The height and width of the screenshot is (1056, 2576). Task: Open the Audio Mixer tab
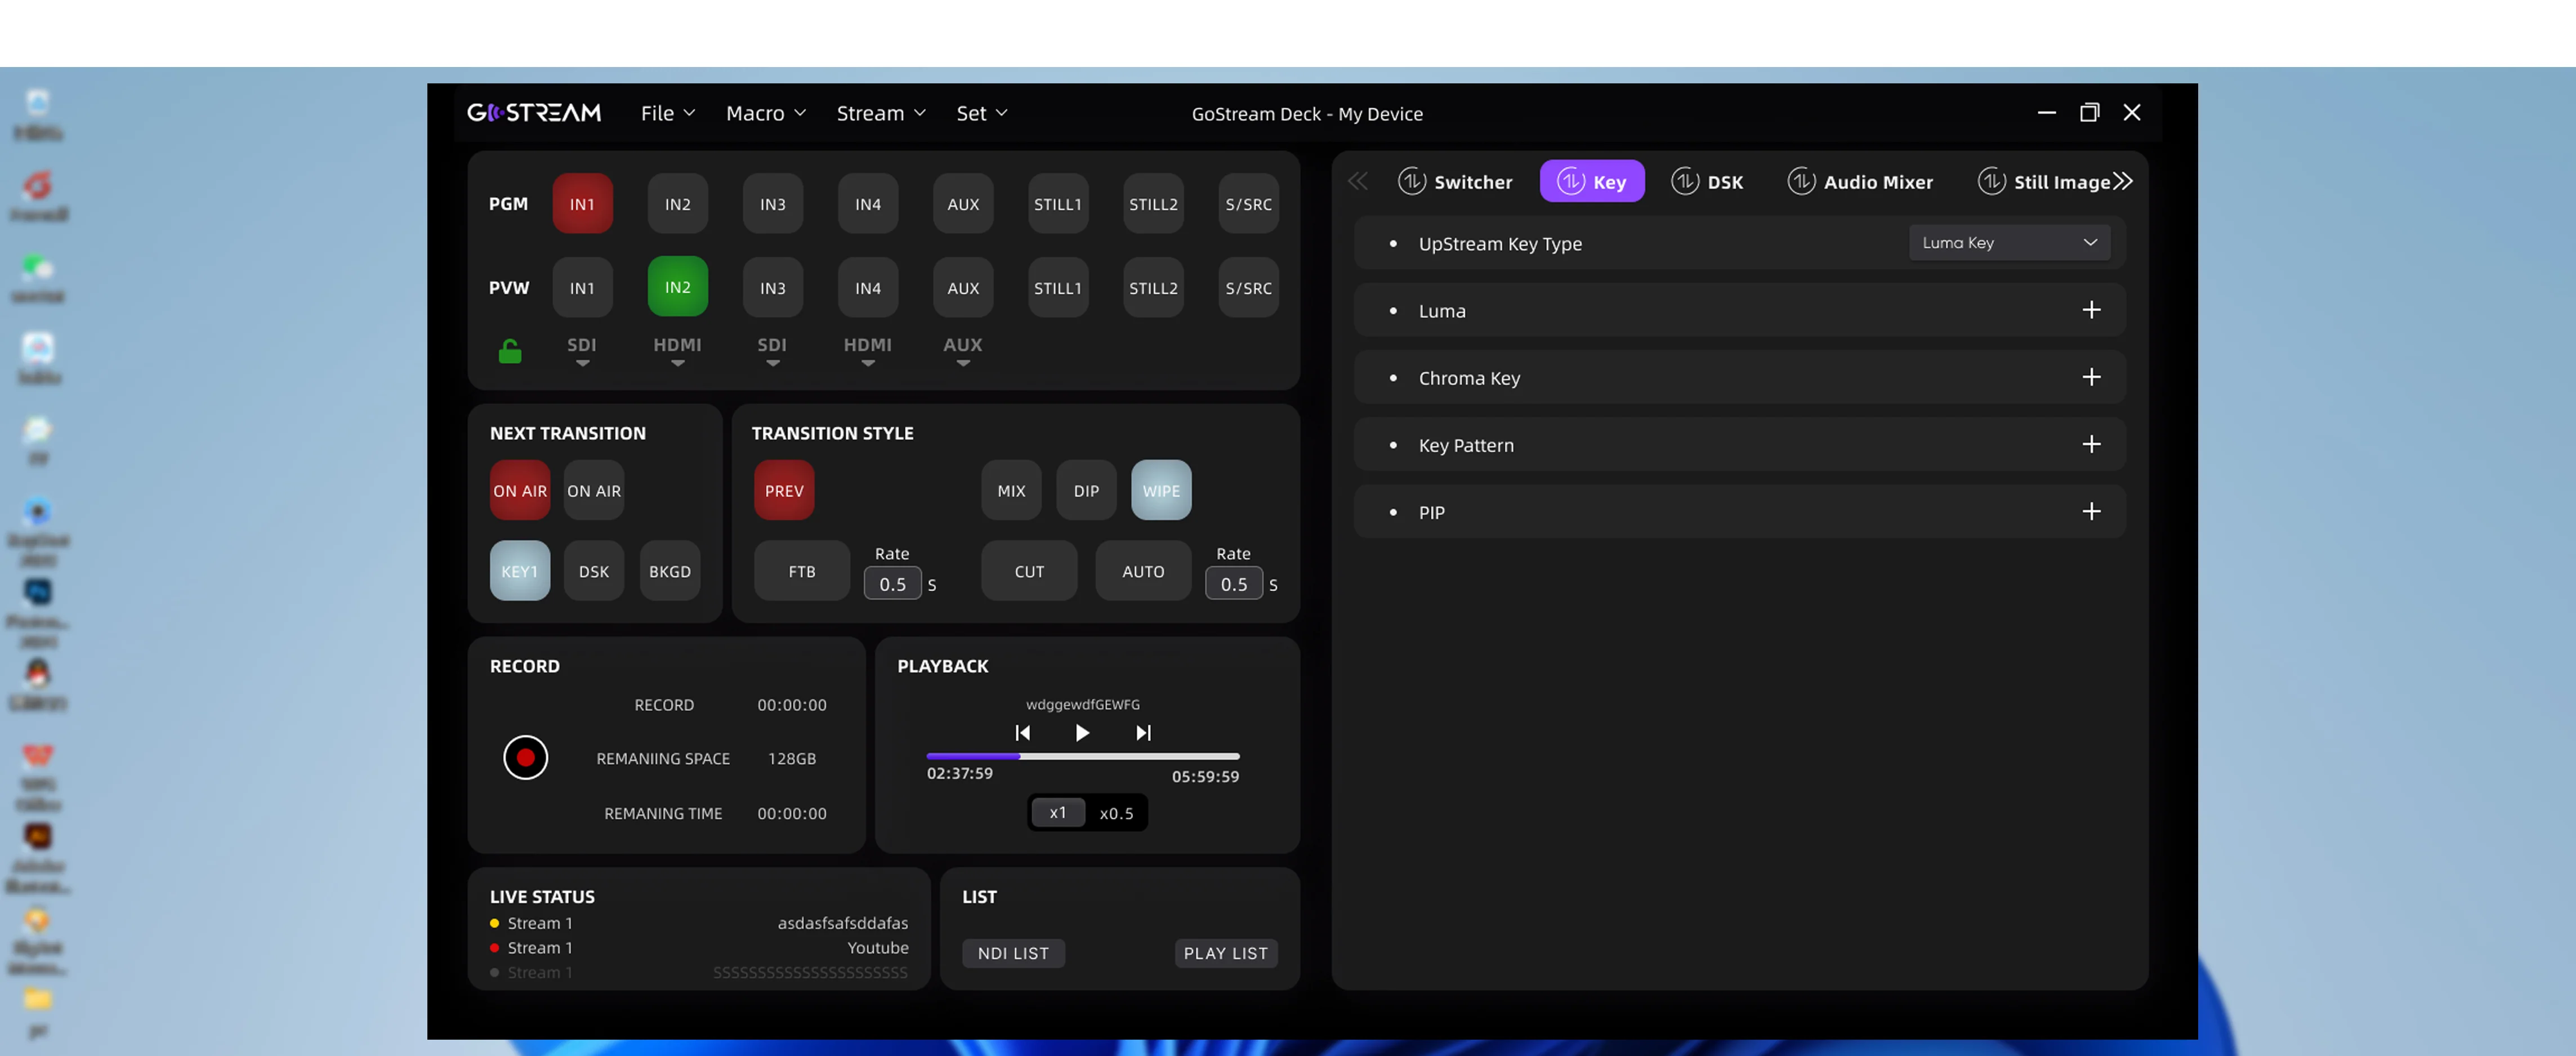(x=1860, y=181)
